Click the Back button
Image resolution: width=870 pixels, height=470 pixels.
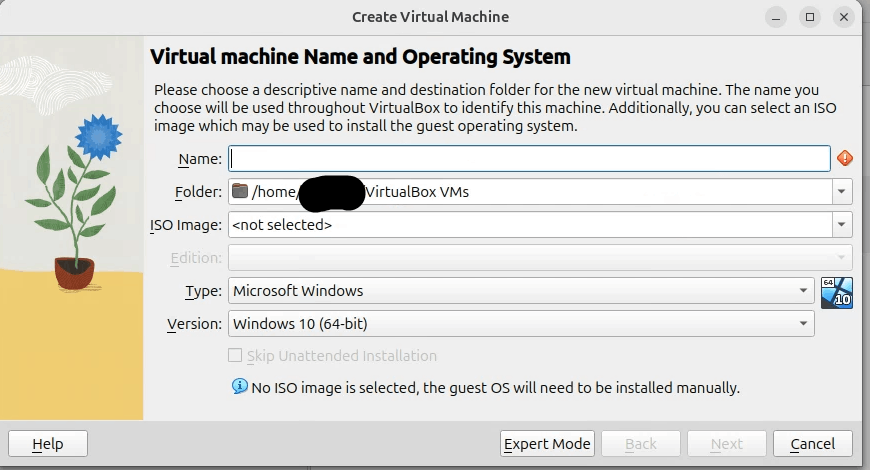pyautogui.click(x=641, y=444)
